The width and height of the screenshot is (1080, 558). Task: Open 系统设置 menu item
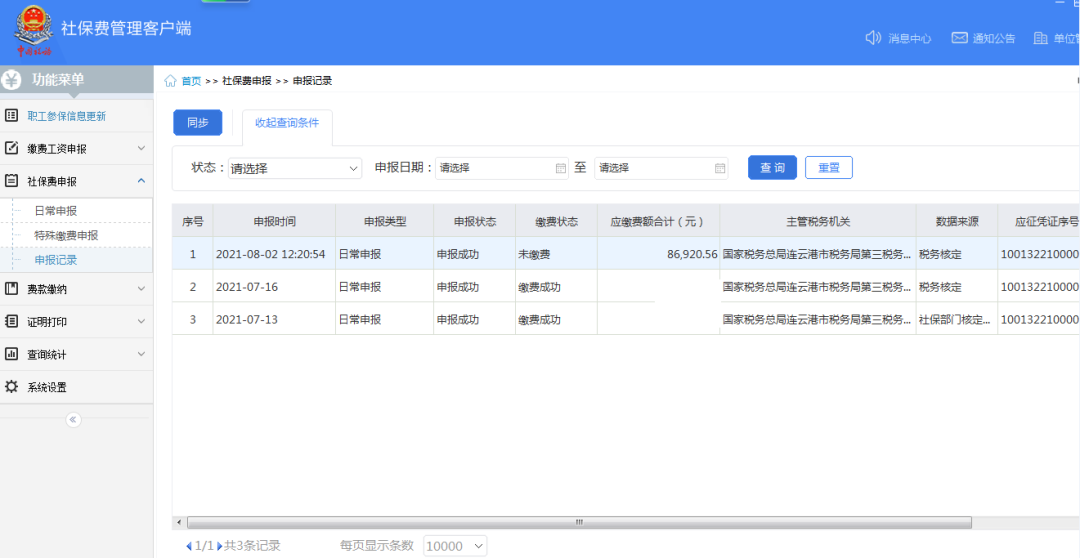tap(76, 386)
